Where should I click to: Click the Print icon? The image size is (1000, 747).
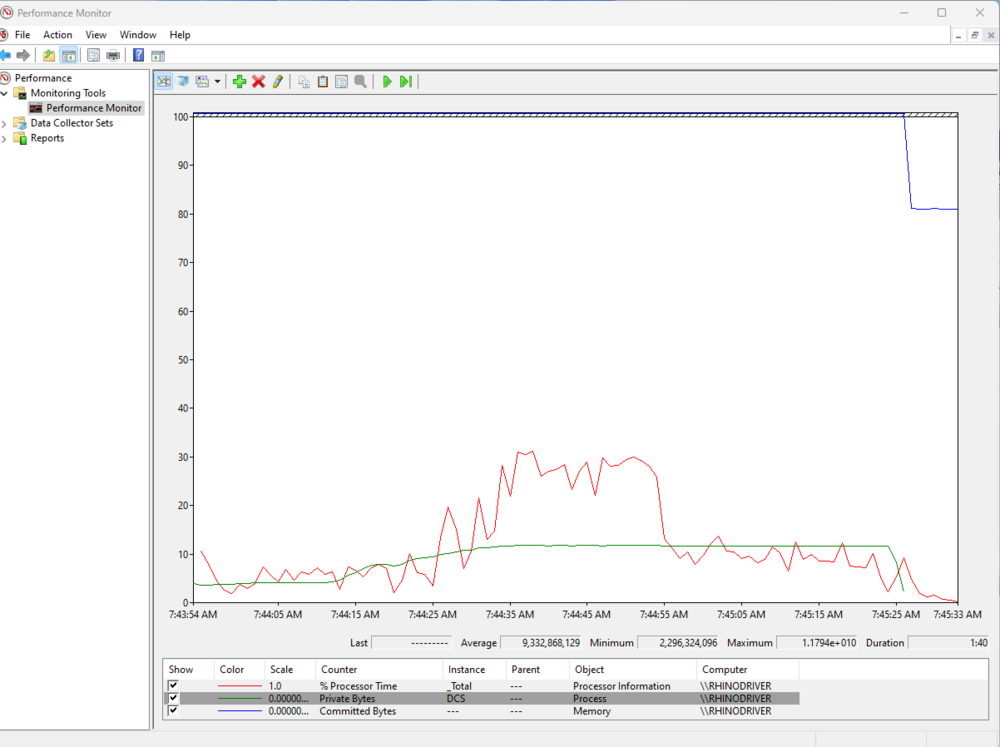pyautogui.click(x=113, y=55)
